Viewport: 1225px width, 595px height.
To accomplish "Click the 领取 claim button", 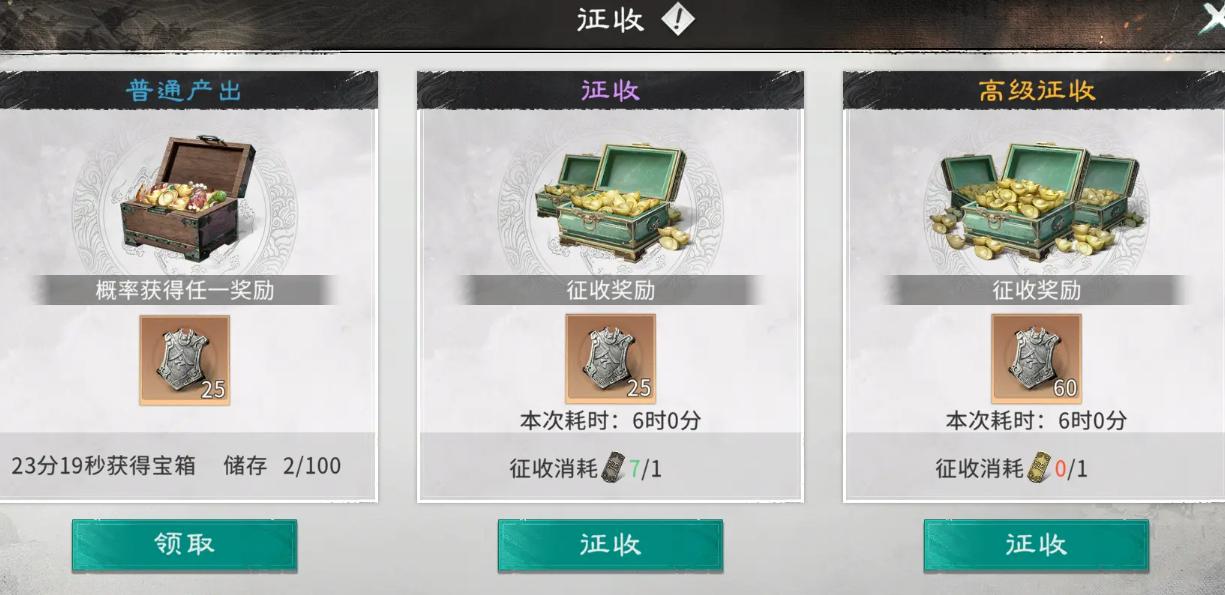I will [184, 545].
